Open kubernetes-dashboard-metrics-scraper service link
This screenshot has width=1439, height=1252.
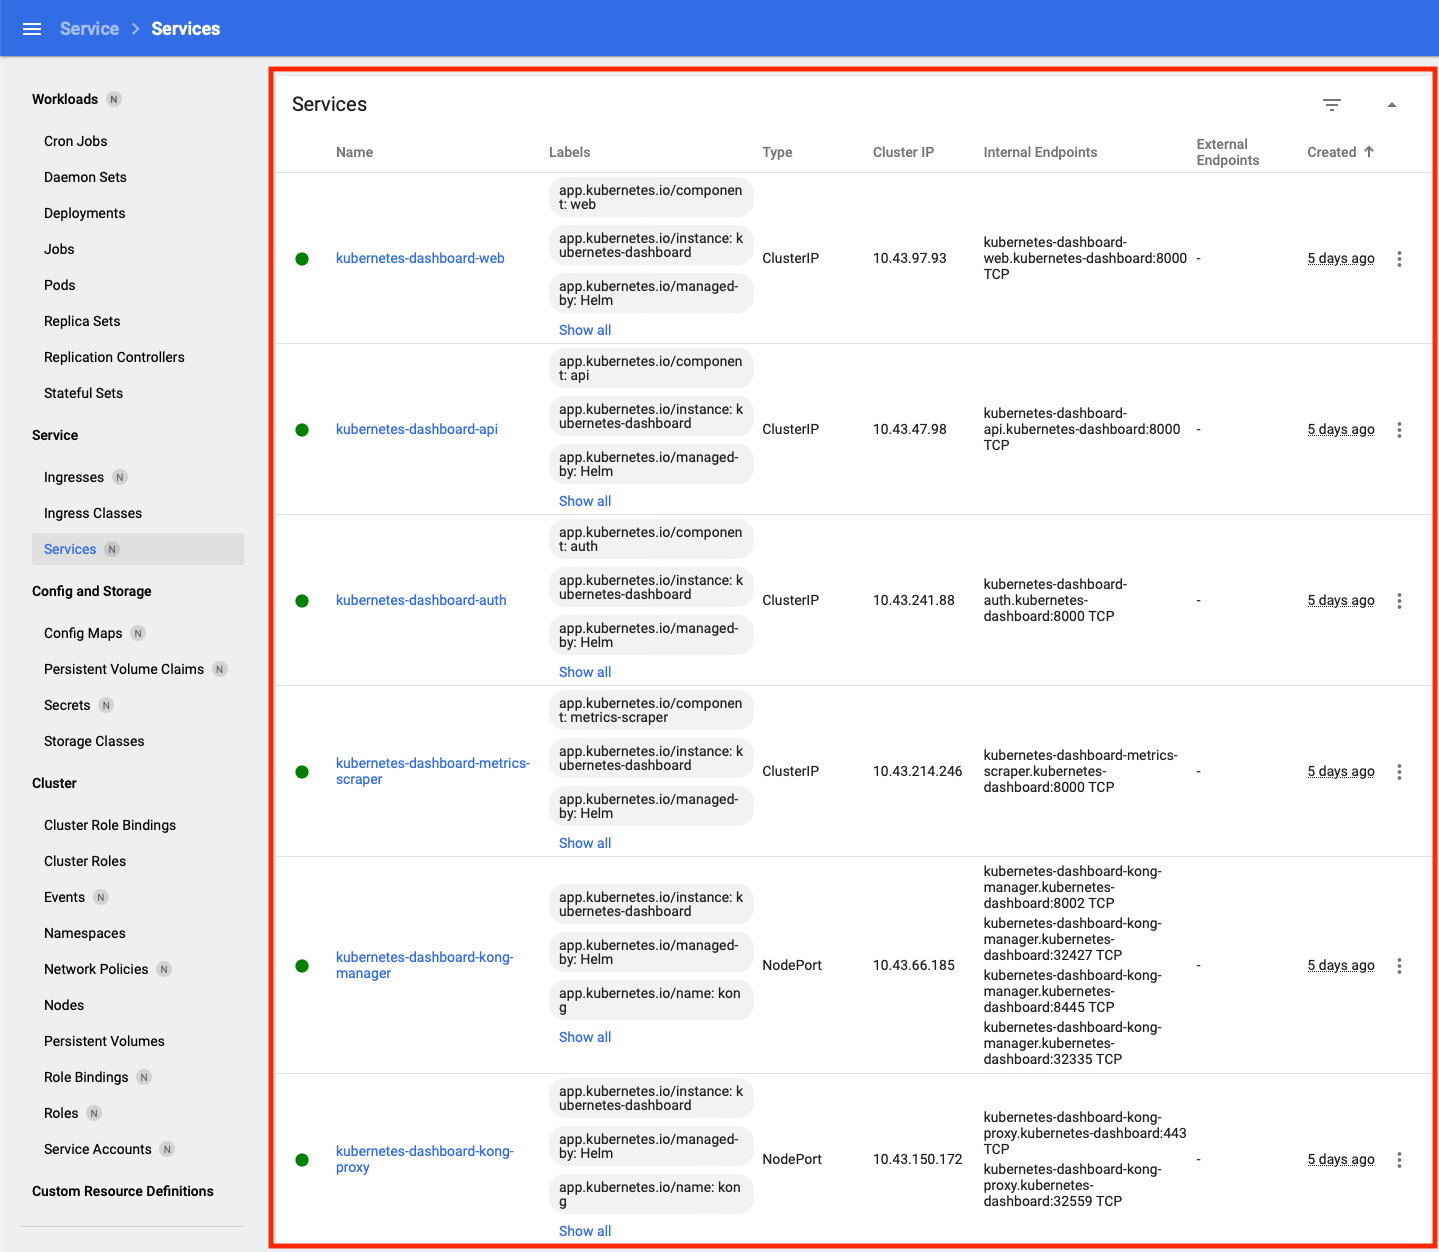coord(433,771)
